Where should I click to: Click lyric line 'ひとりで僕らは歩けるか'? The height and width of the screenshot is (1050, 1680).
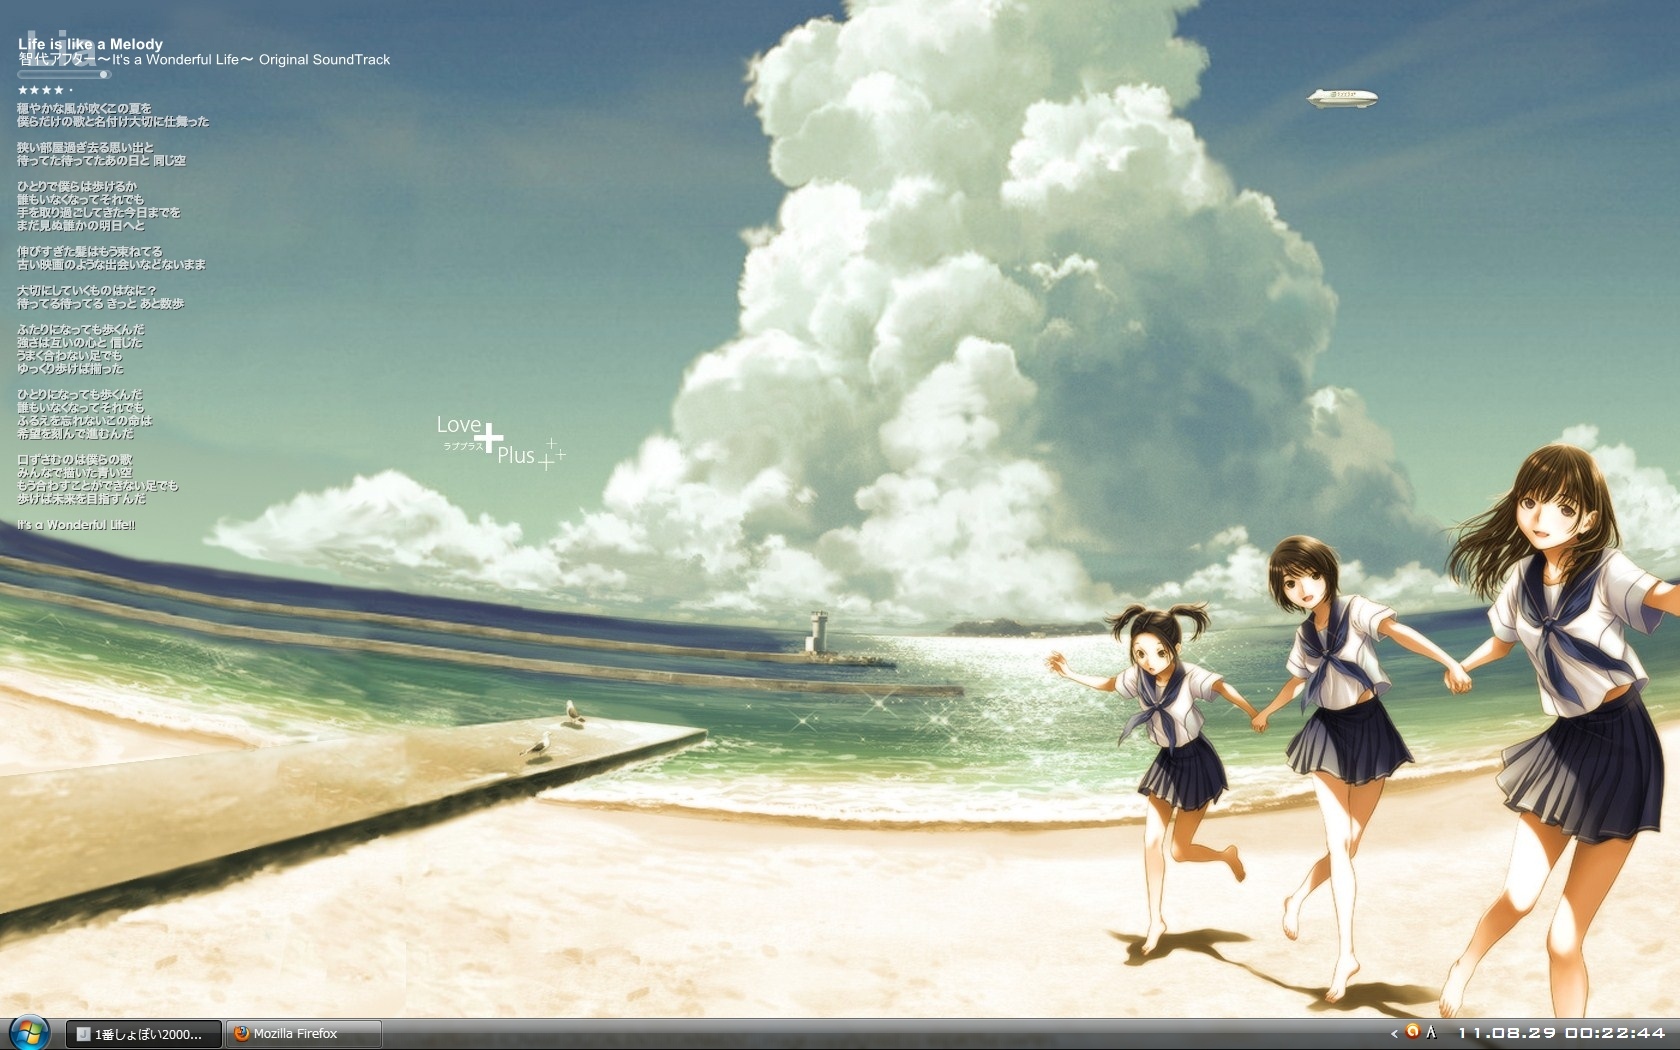77,186
